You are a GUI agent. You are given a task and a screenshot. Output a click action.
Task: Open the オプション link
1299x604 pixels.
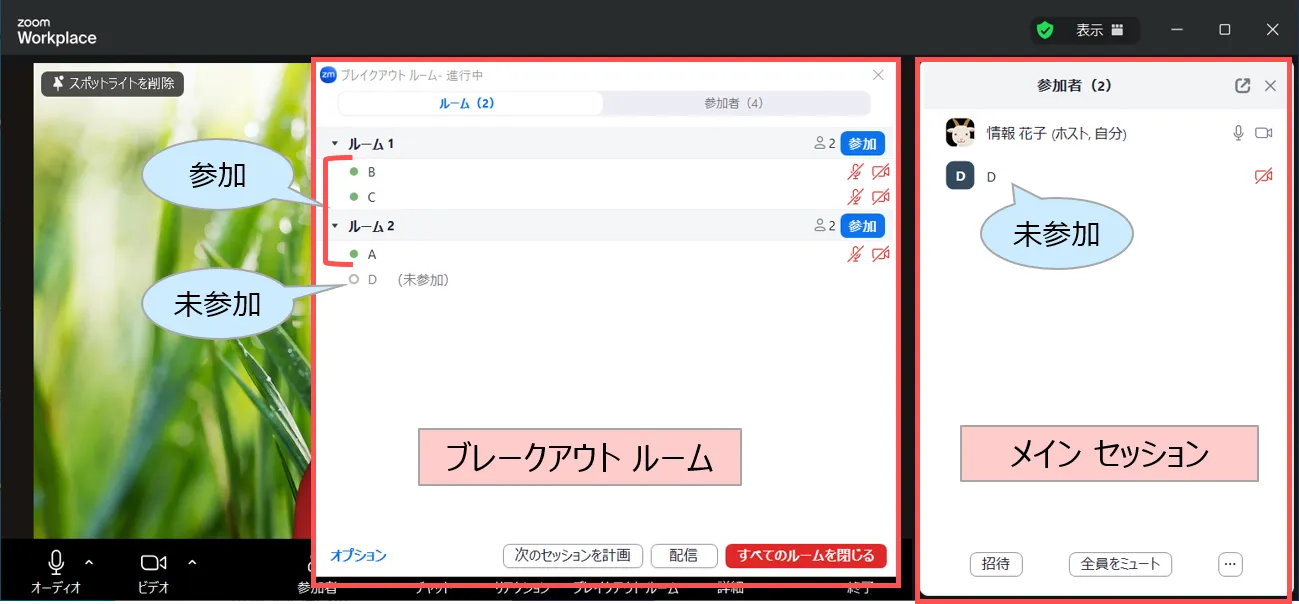[x=358, y=556]
